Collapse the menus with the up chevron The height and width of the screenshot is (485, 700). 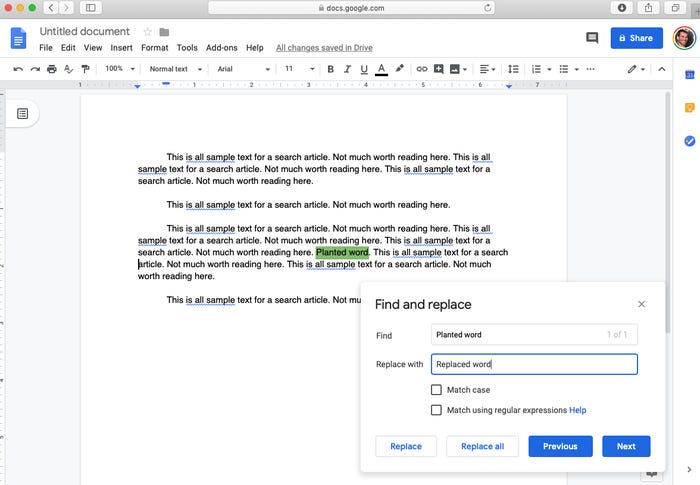point(662,69)
